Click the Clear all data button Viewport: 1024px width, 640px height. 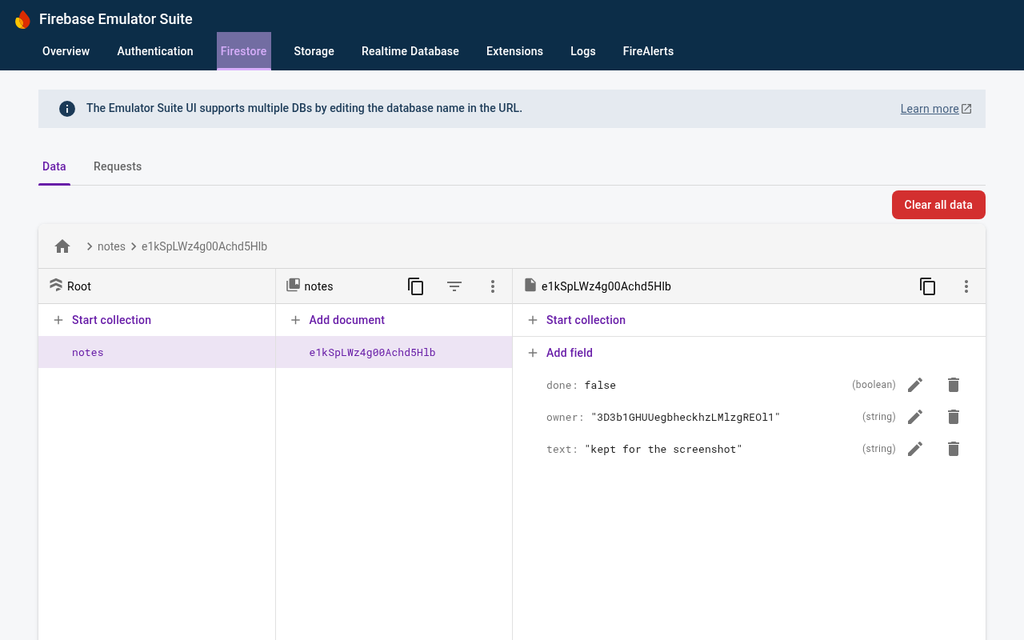point(938,205)
